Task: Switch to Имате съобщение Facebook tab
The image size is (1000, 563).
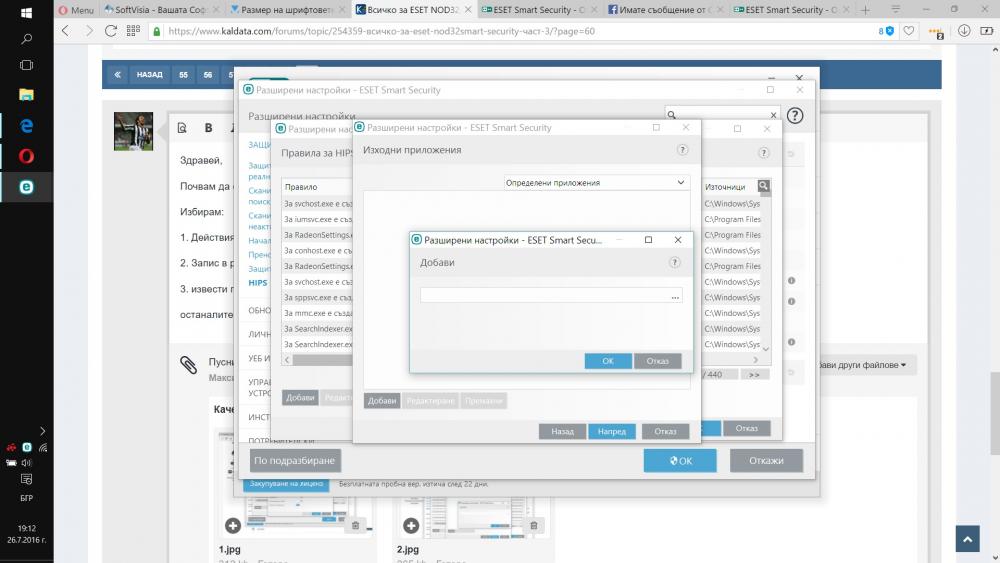Action: [x=665, y=10]
